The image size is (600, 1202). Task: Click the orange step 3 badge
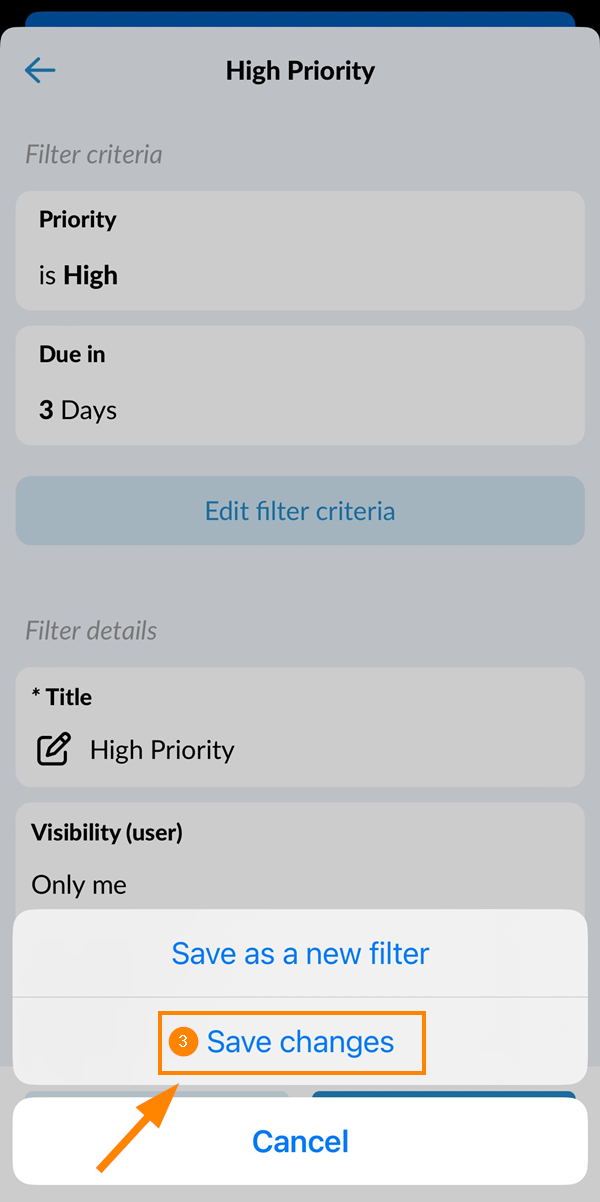coord(183,1042)
